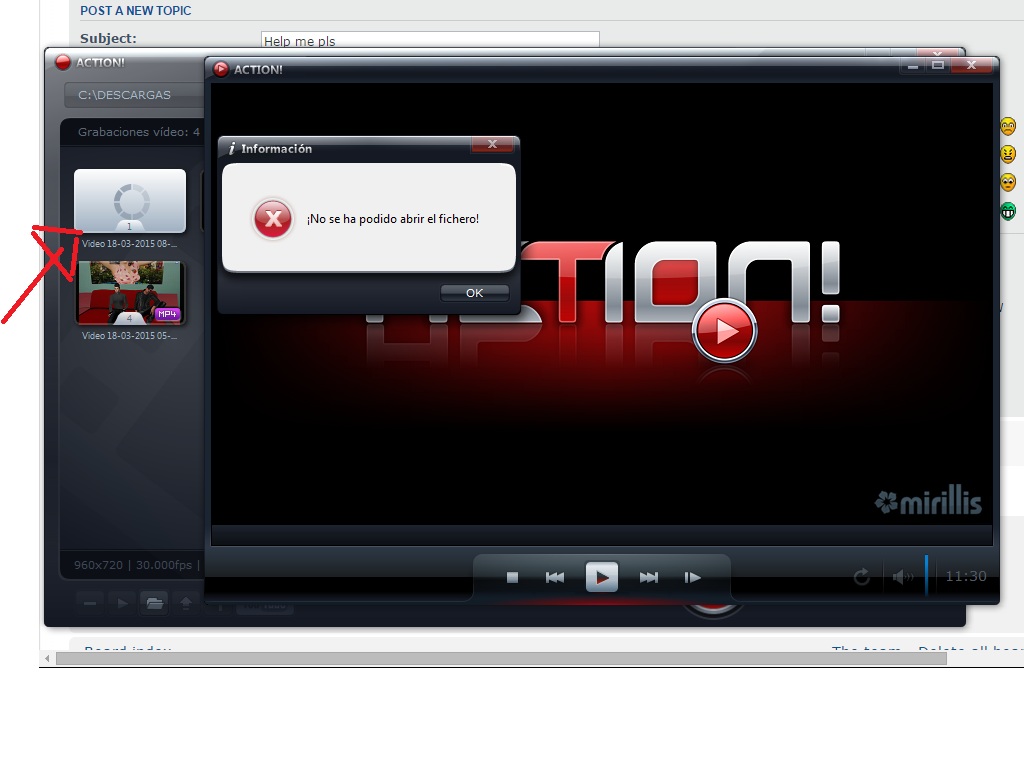Open the recordings folder icon
The width and height of the screenshot is (1024, 768).
pyautogui.click(x=155, y=603)
